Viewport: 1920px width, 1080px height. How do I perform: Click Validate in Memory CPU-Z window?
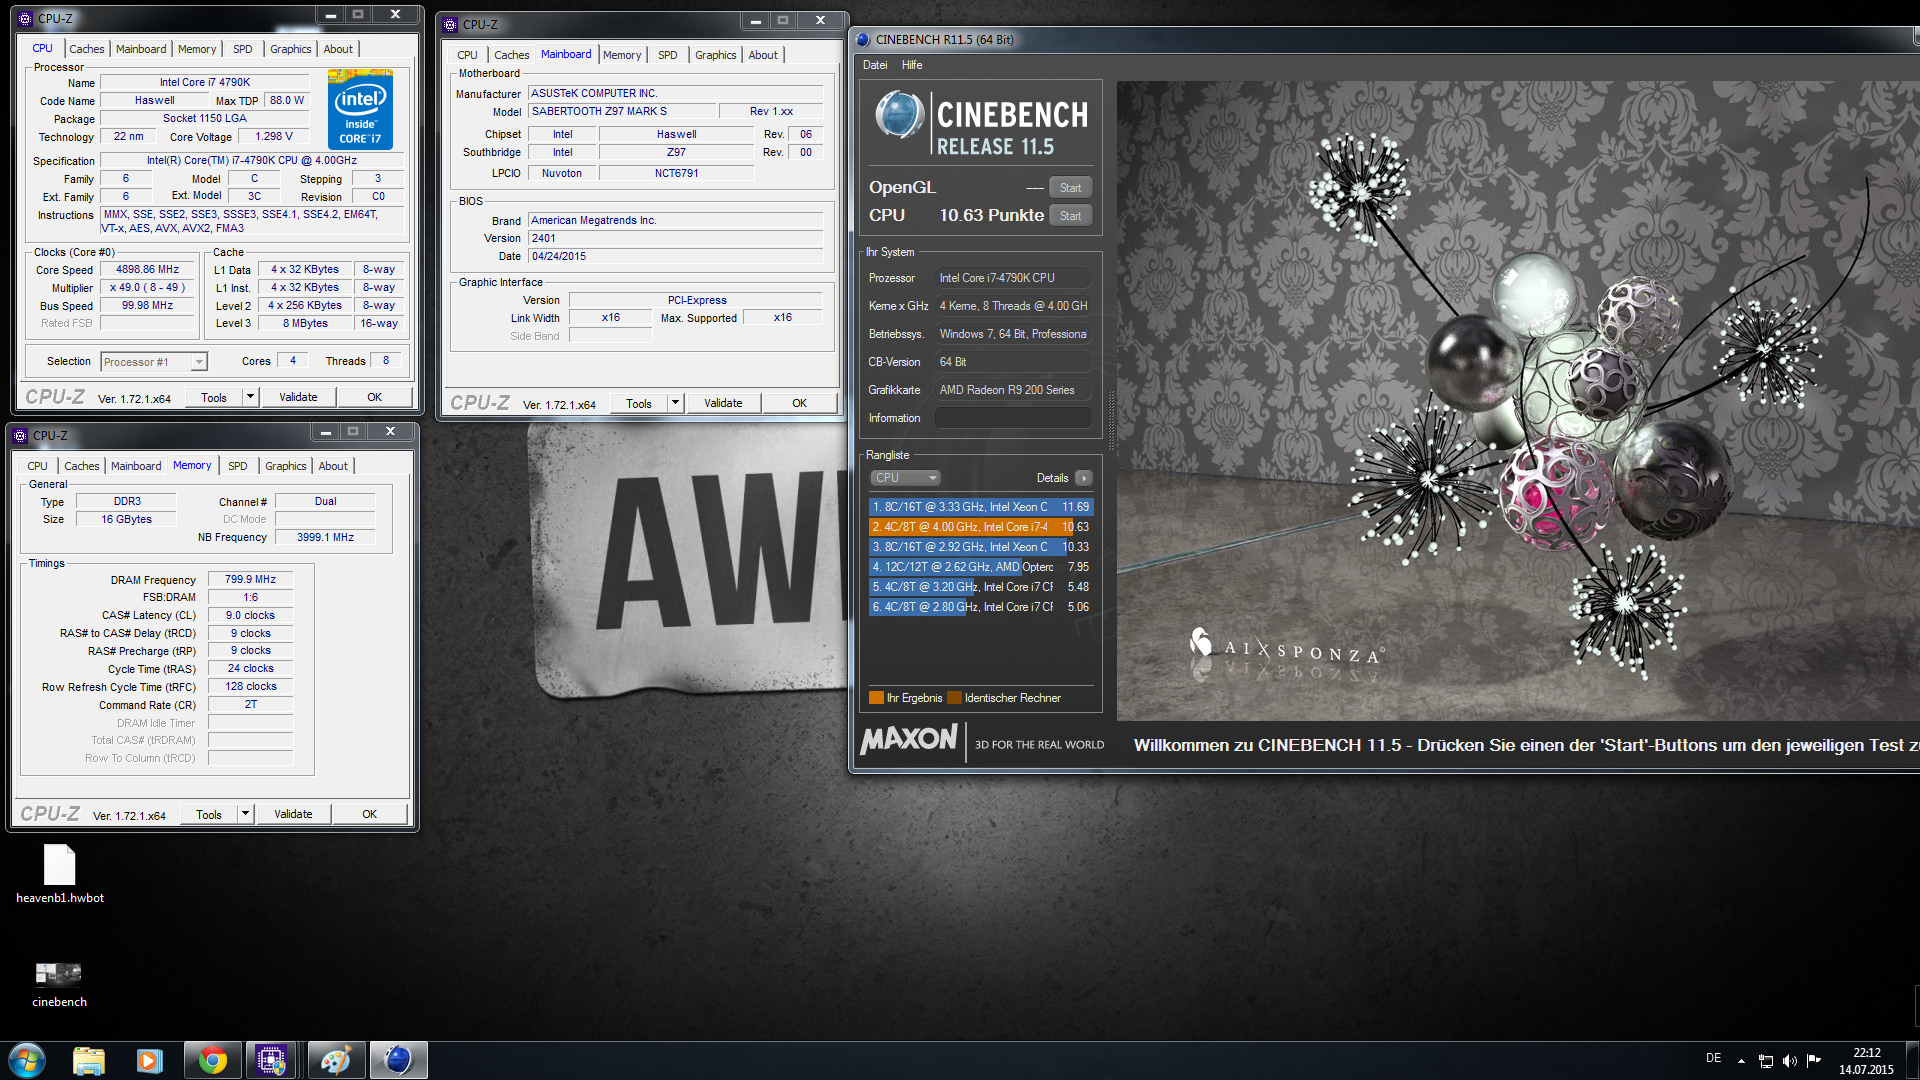(293, 814)
